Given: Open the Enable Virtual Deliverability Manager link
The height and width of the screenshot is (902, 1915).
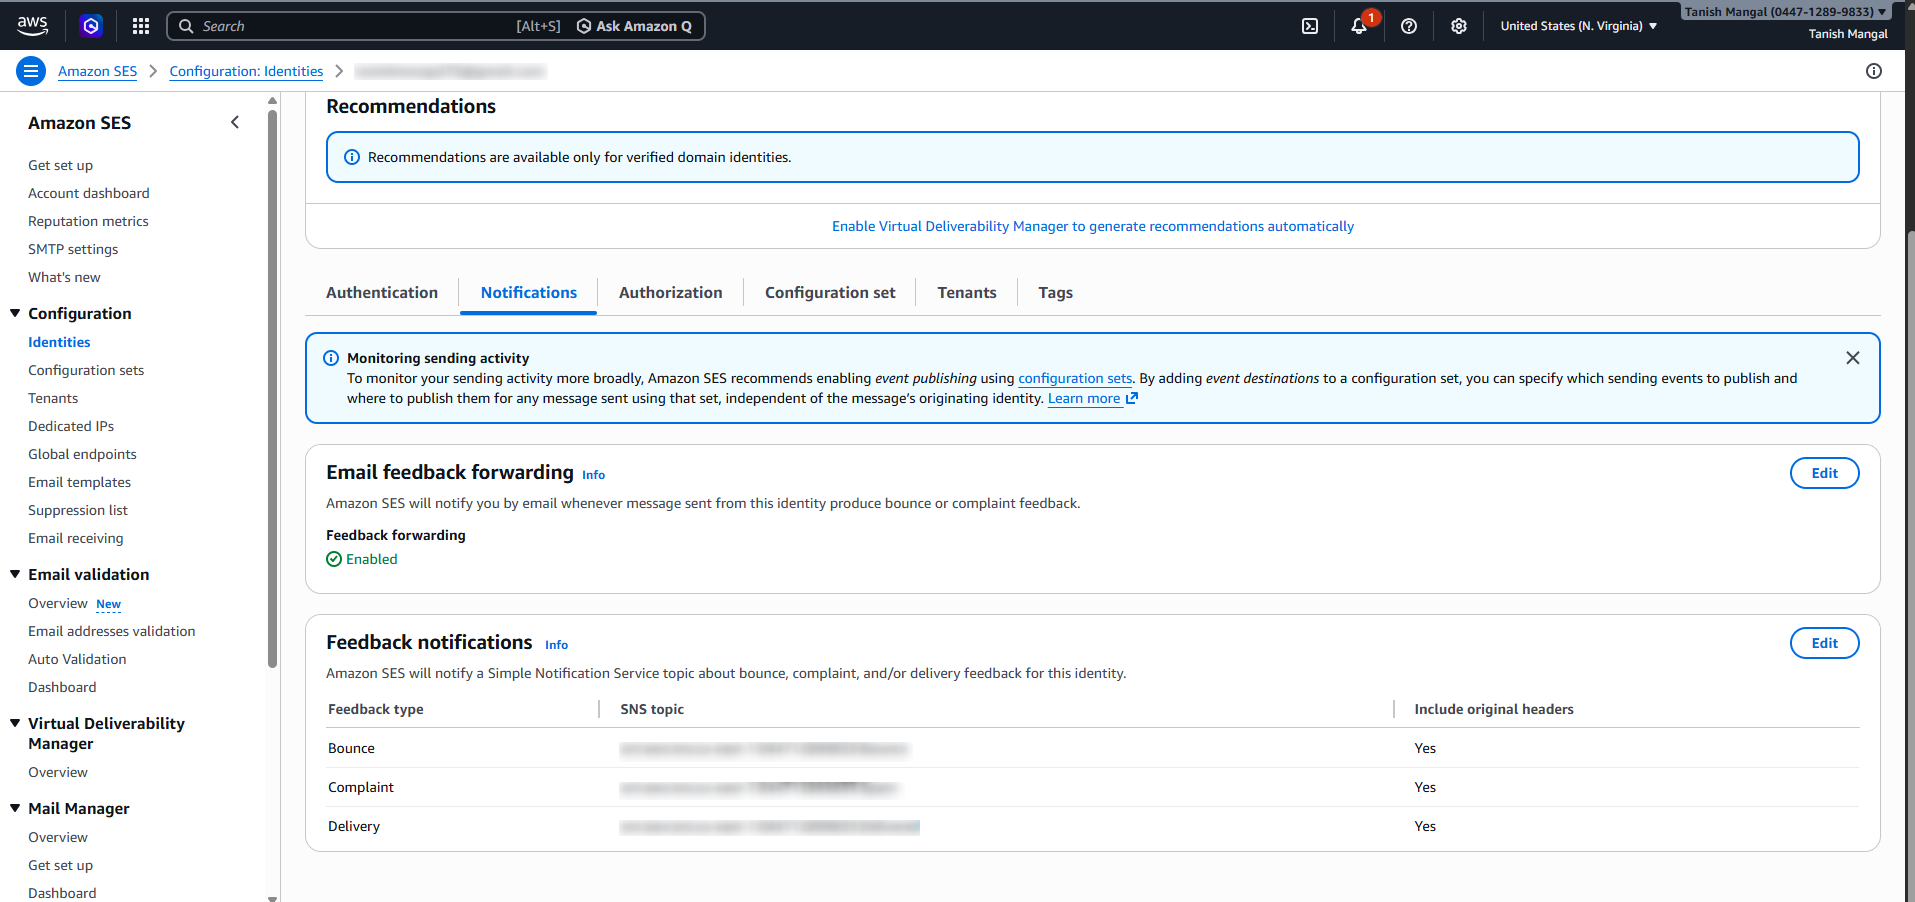Looking at the screenshot, I should 1092,227.
